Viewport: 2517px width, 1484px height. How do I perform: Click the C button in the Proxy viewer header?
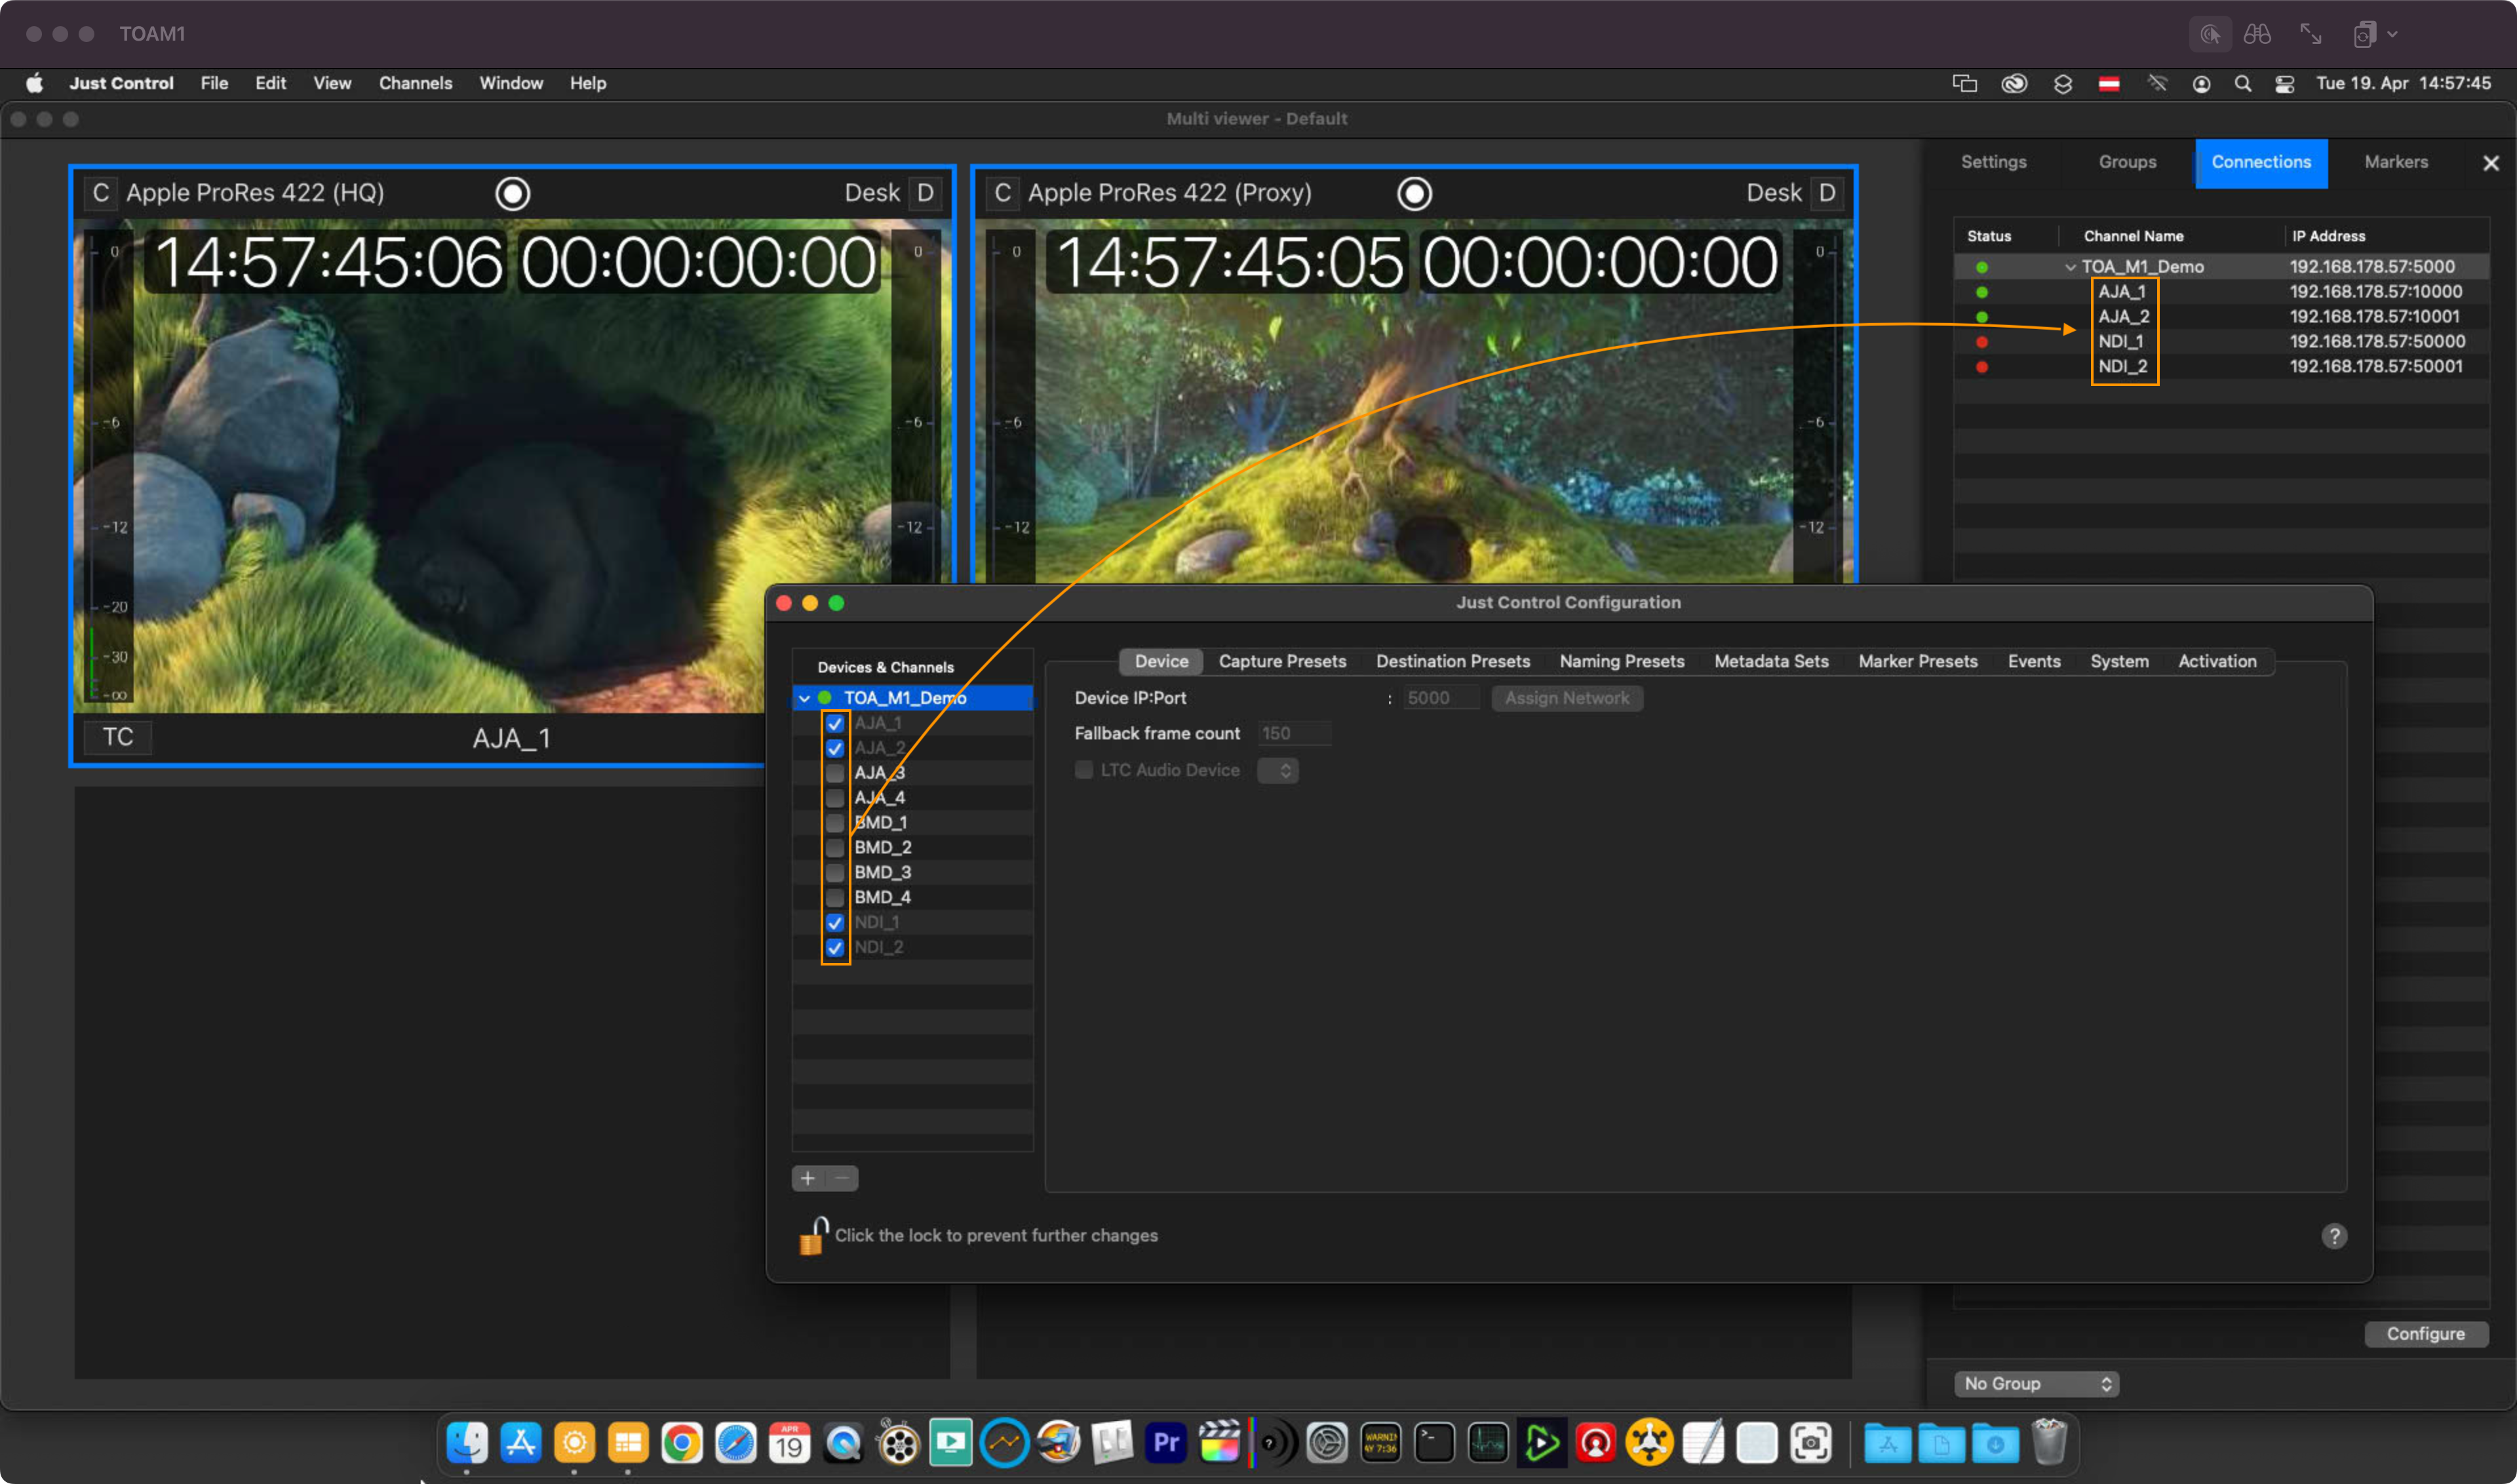click(1002, 193)
